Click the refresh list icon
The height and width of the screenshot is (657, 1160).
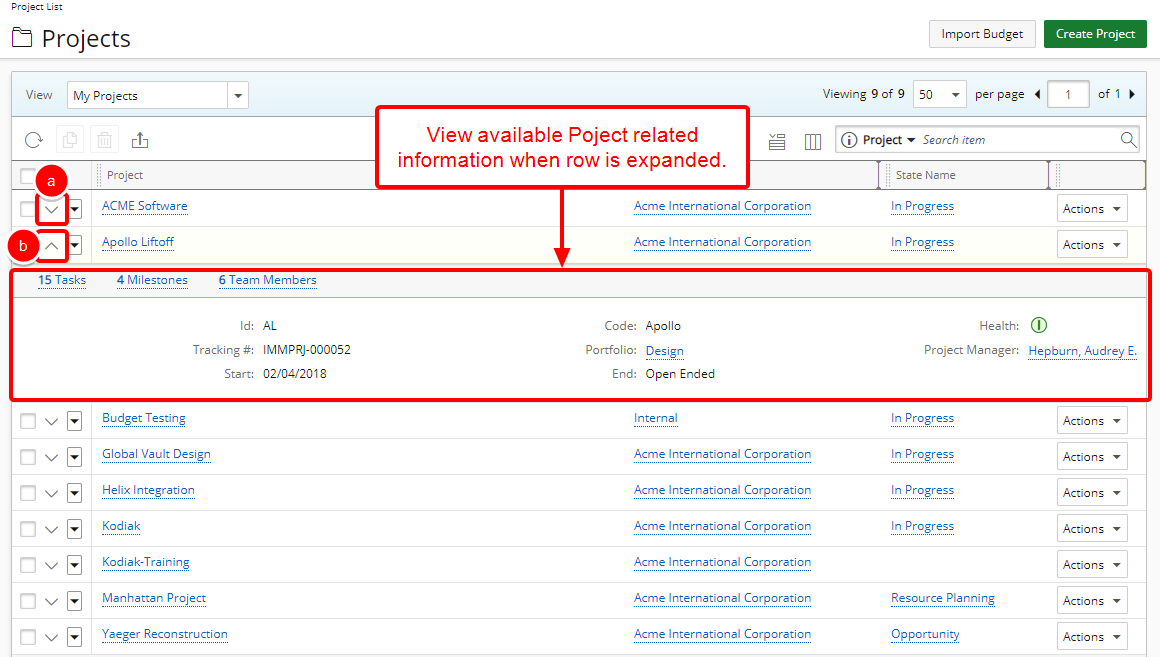pos(34,140)
